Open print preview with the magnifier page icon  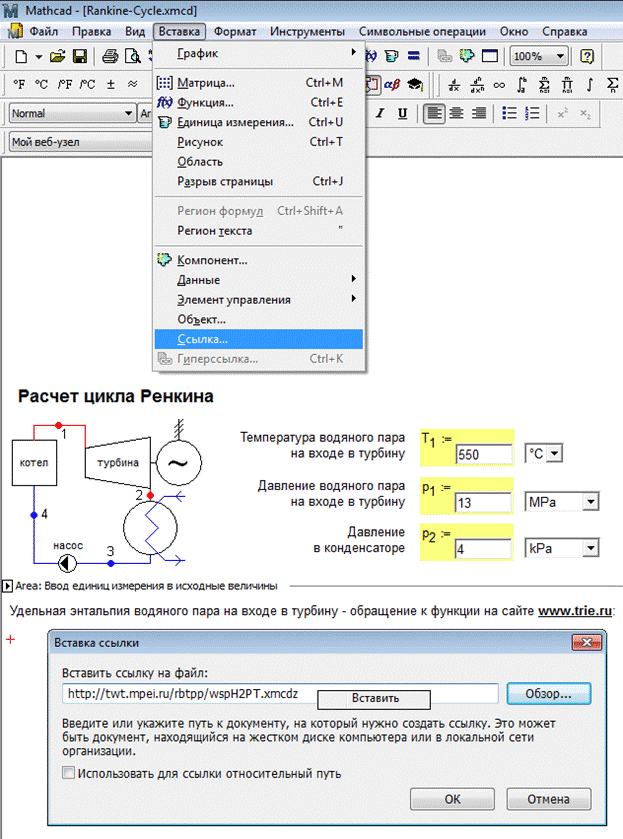click(x=132, y=56)
